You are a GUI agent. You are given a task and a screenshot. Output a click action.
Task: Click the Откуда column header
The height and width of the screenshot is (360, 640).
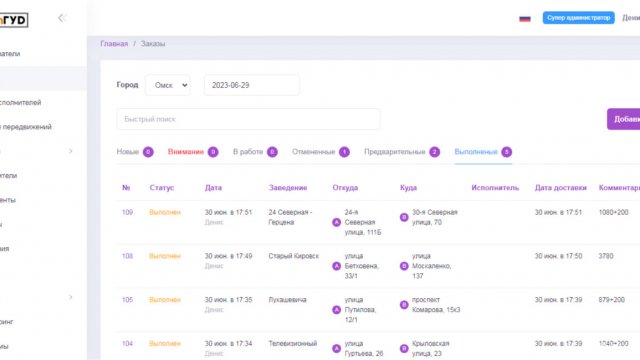click(x=345, y=188)
